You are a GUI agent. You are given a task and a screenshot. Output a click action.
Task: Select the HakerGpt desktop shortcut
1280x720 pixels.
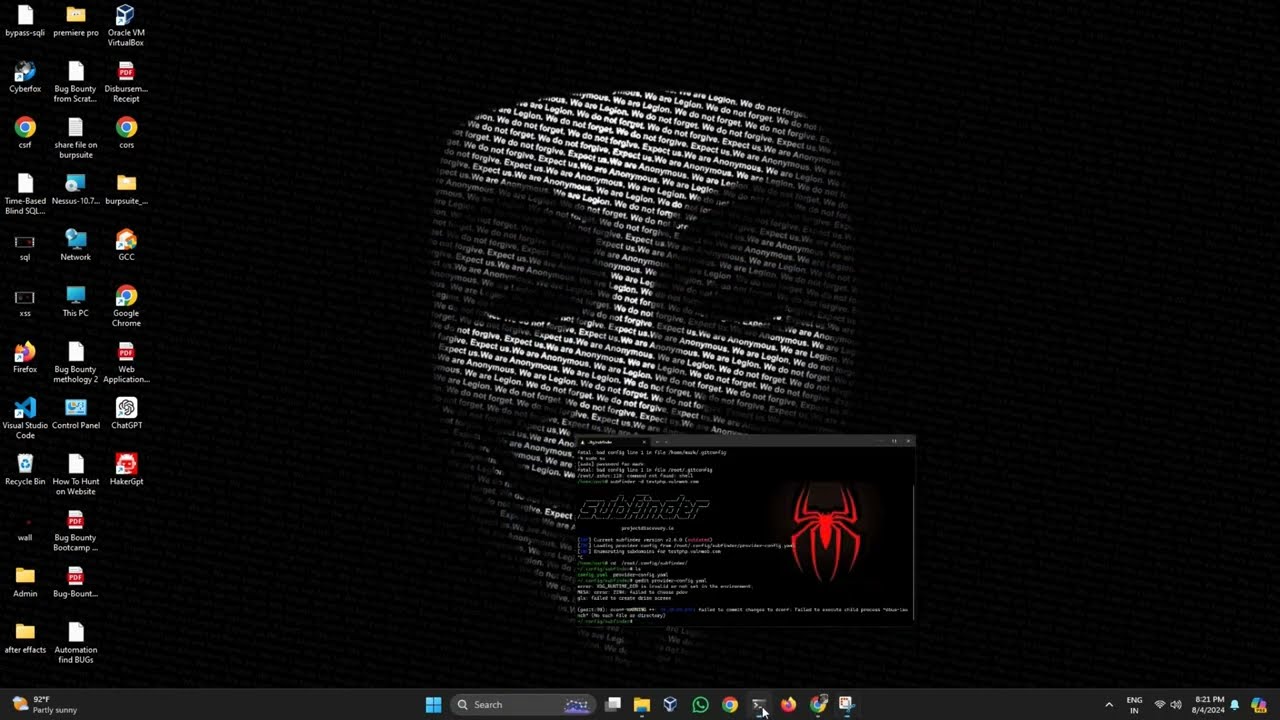[126, 470]
